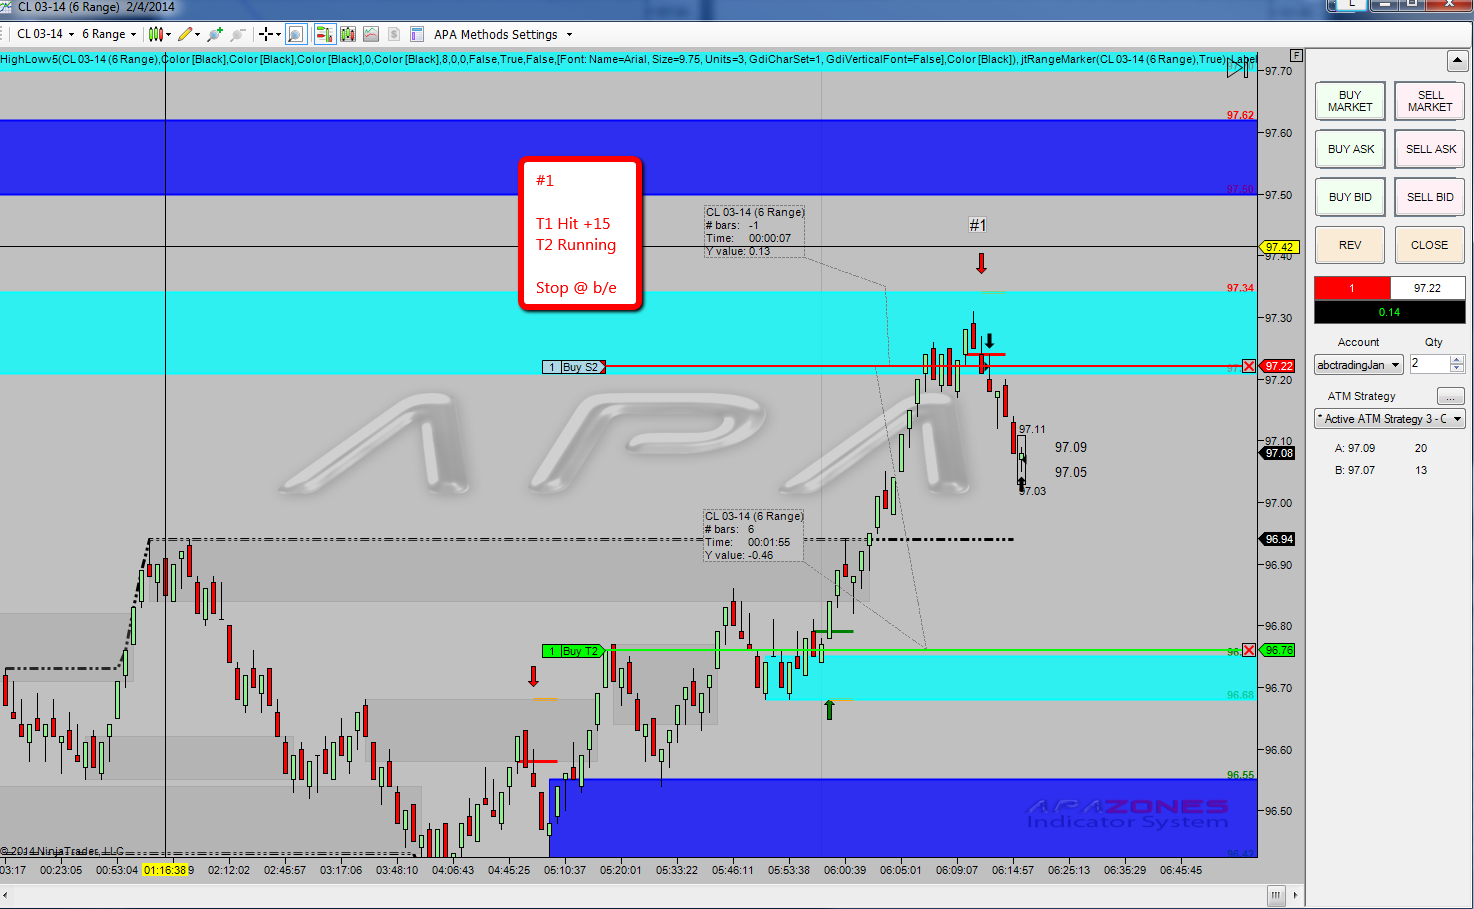
Task: Open the ATM Strategy ellipsis button
Action: (1450, 397)
